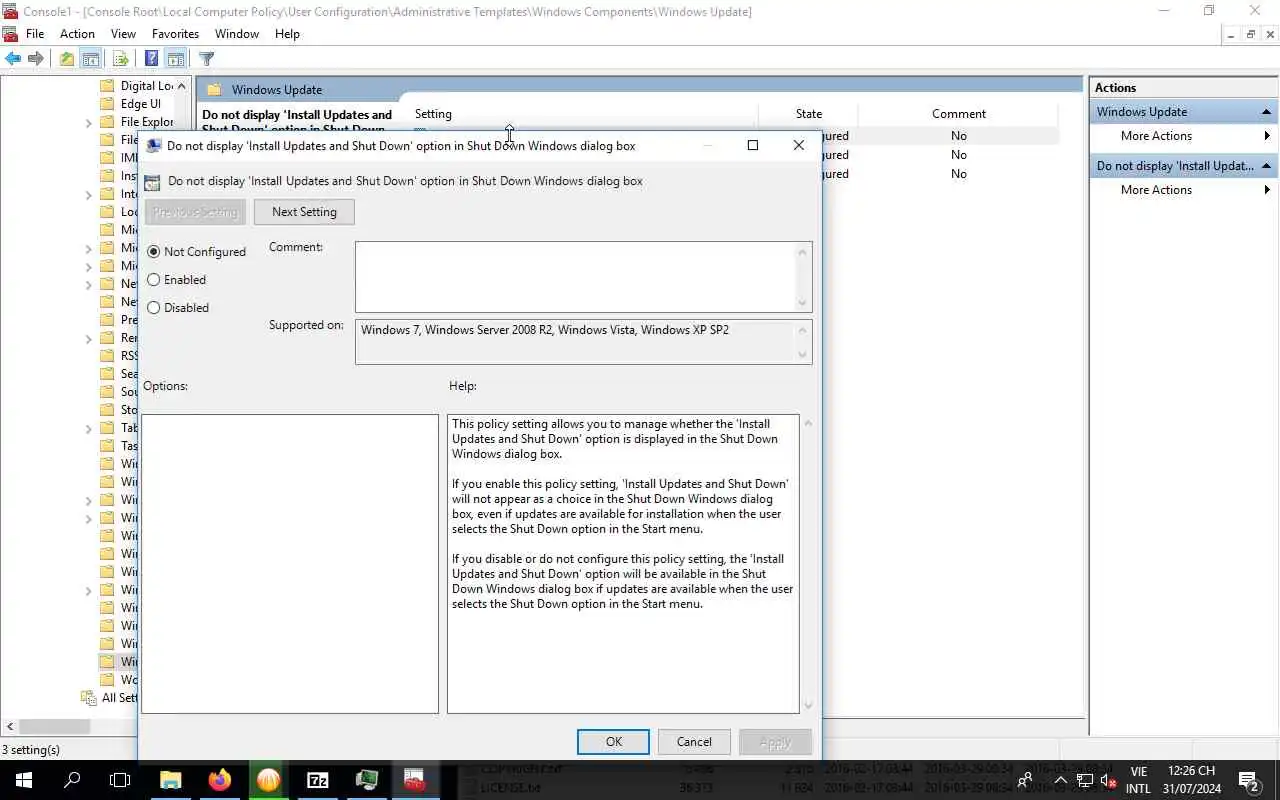Image resolution: width=1280 pixels, height=800 pixels.
Task: Collapse the Windows Update actions section
Action: (1267, 112)
